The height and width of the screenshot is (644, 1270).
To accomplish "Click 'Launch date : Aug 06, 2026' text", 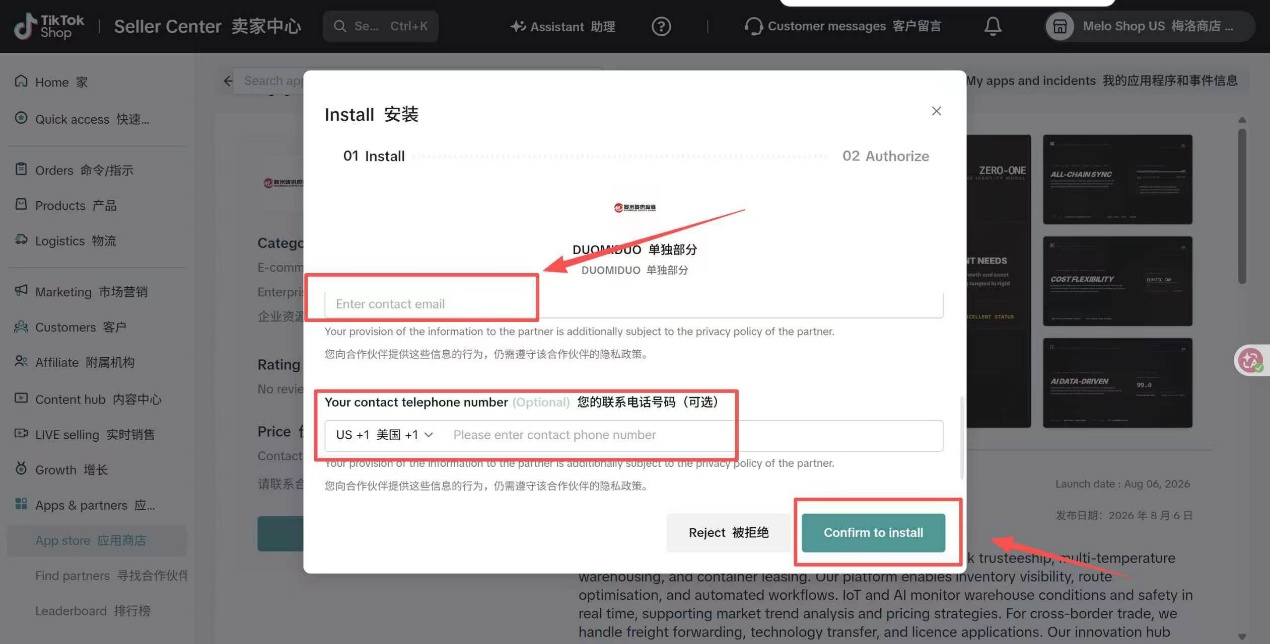I will [1122, 484].
